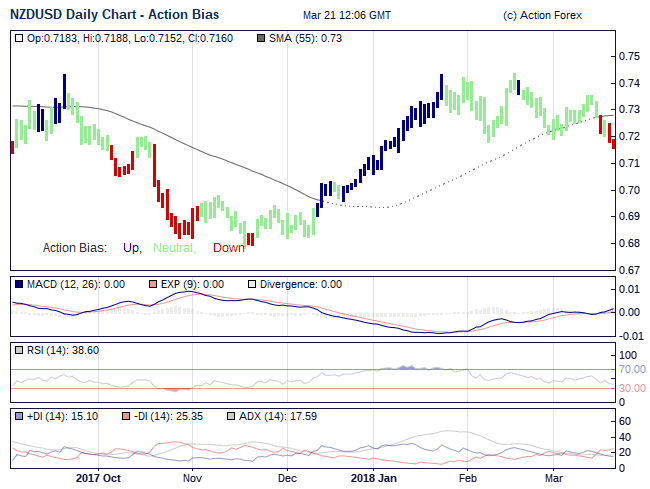Viewport: 650px width, 489px height.
Task: Click the 'EXP (9): 0.00' label
Action: click(x=192, y=284)
